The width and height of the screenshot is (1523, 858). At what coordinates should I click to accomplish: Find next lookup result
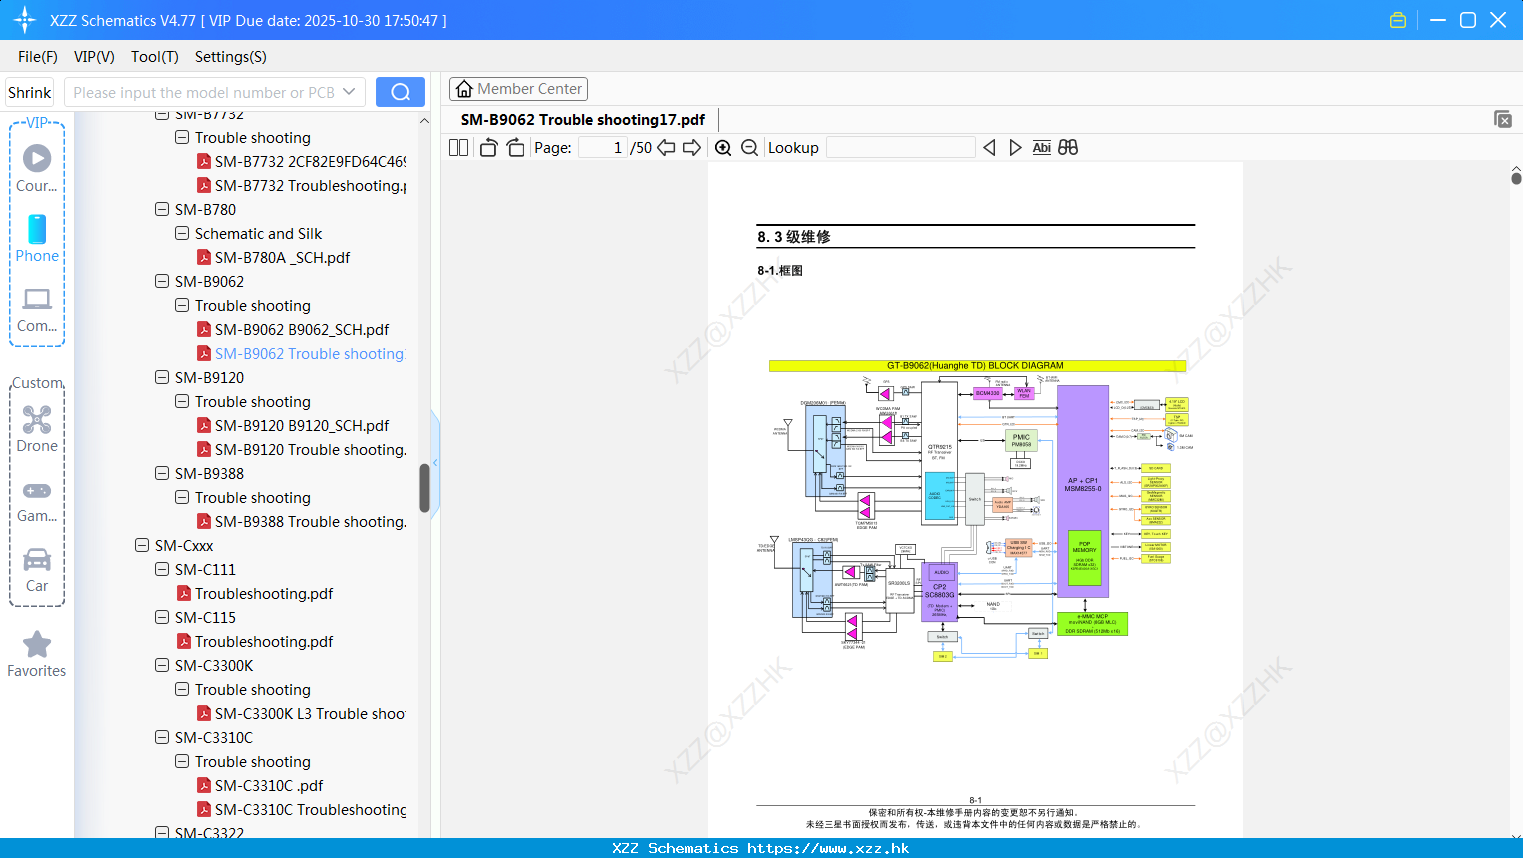click(1015, 148)
